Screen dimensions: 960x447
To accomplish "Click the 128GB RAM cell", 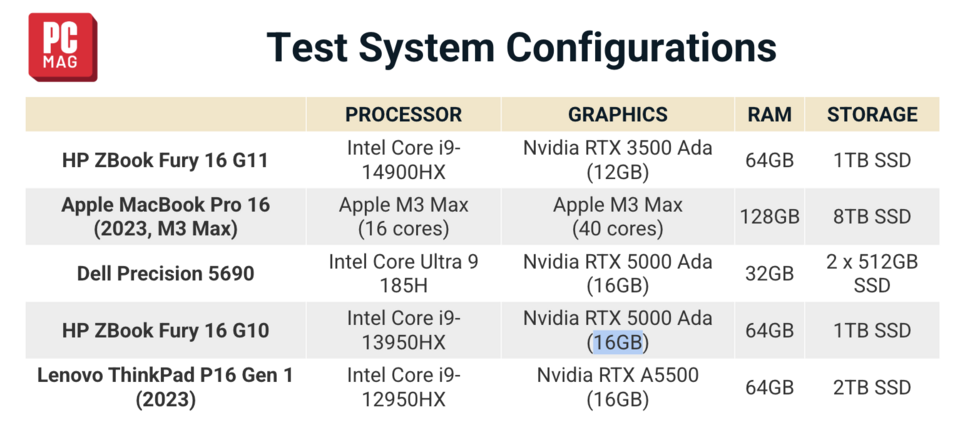I will pos(769,216).
